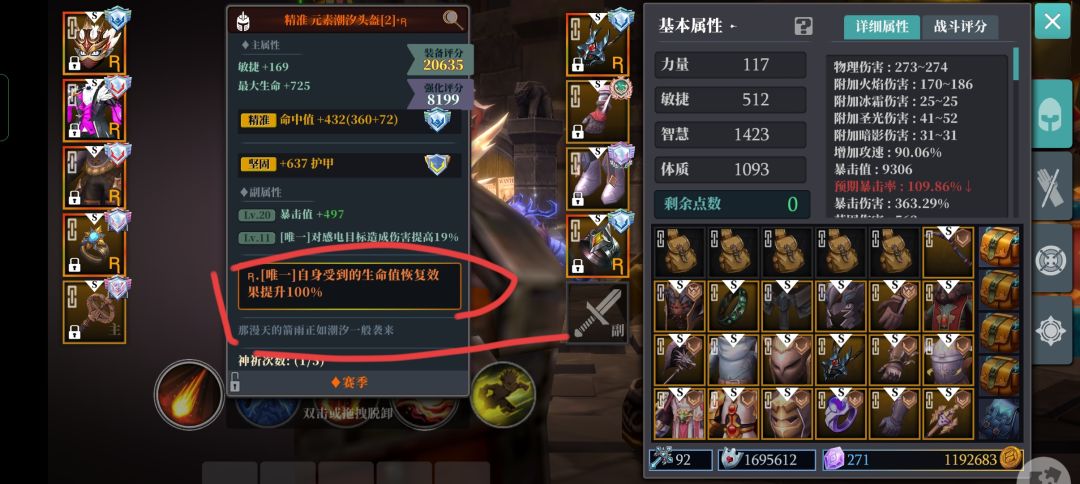The image size is (1080, 484).
Task: Click the 剩余点数 points field
Action: coord(732,204)
